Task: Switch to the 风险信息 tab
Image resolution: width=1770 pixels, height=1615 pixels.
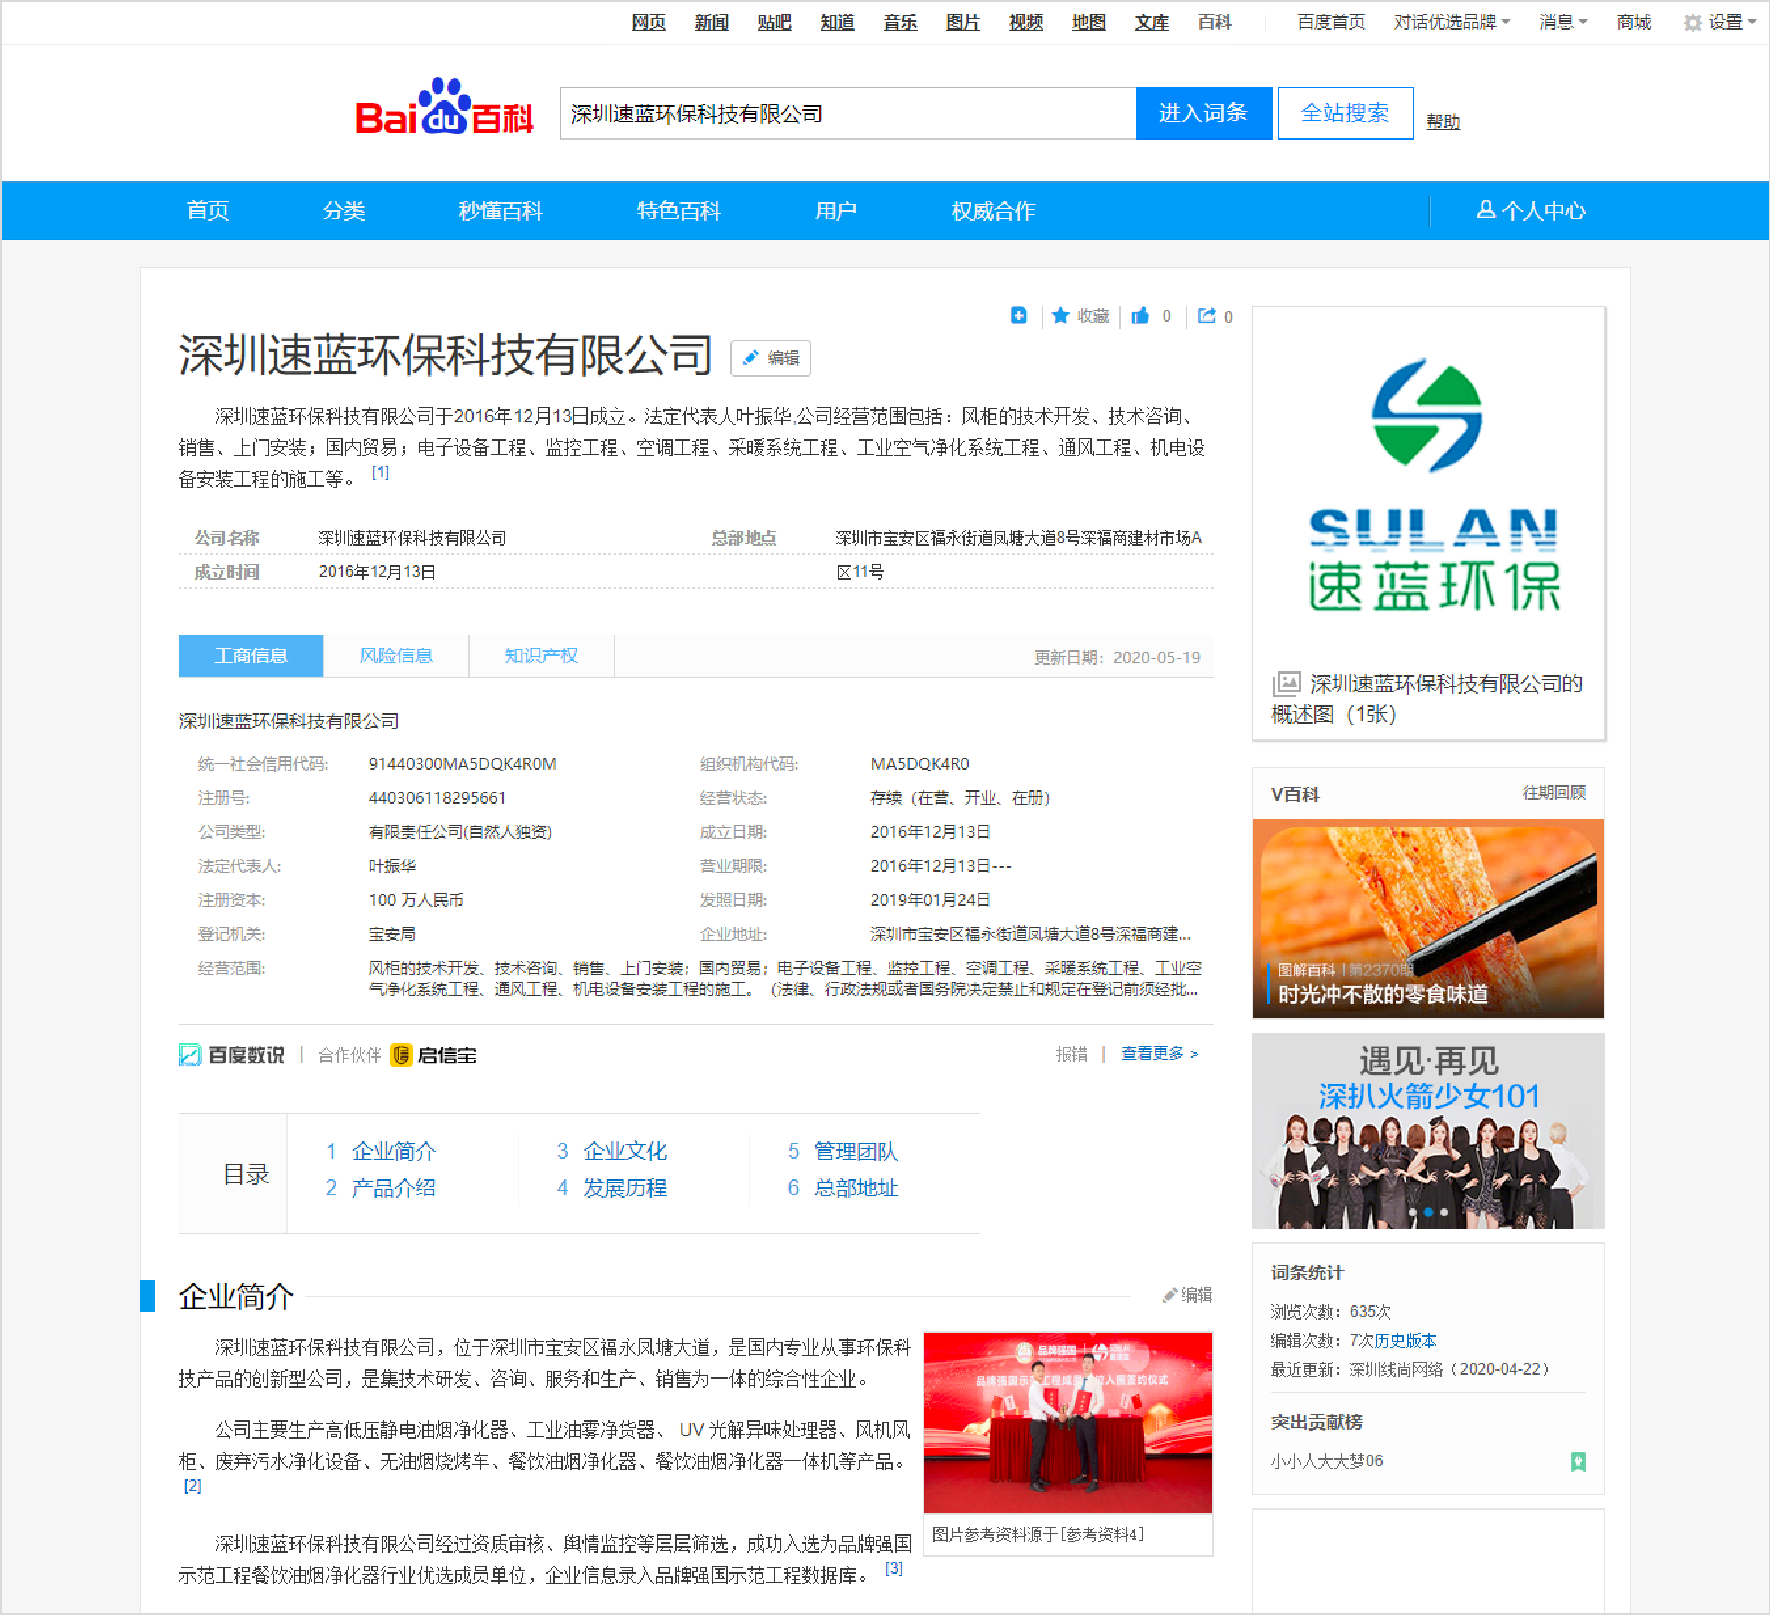Action: click(x=396, y=656)
